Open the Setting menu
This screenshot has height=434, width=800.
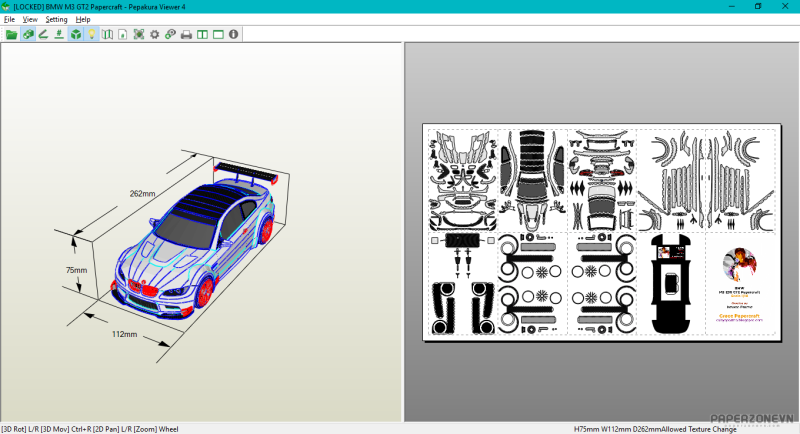pos(56,19)
